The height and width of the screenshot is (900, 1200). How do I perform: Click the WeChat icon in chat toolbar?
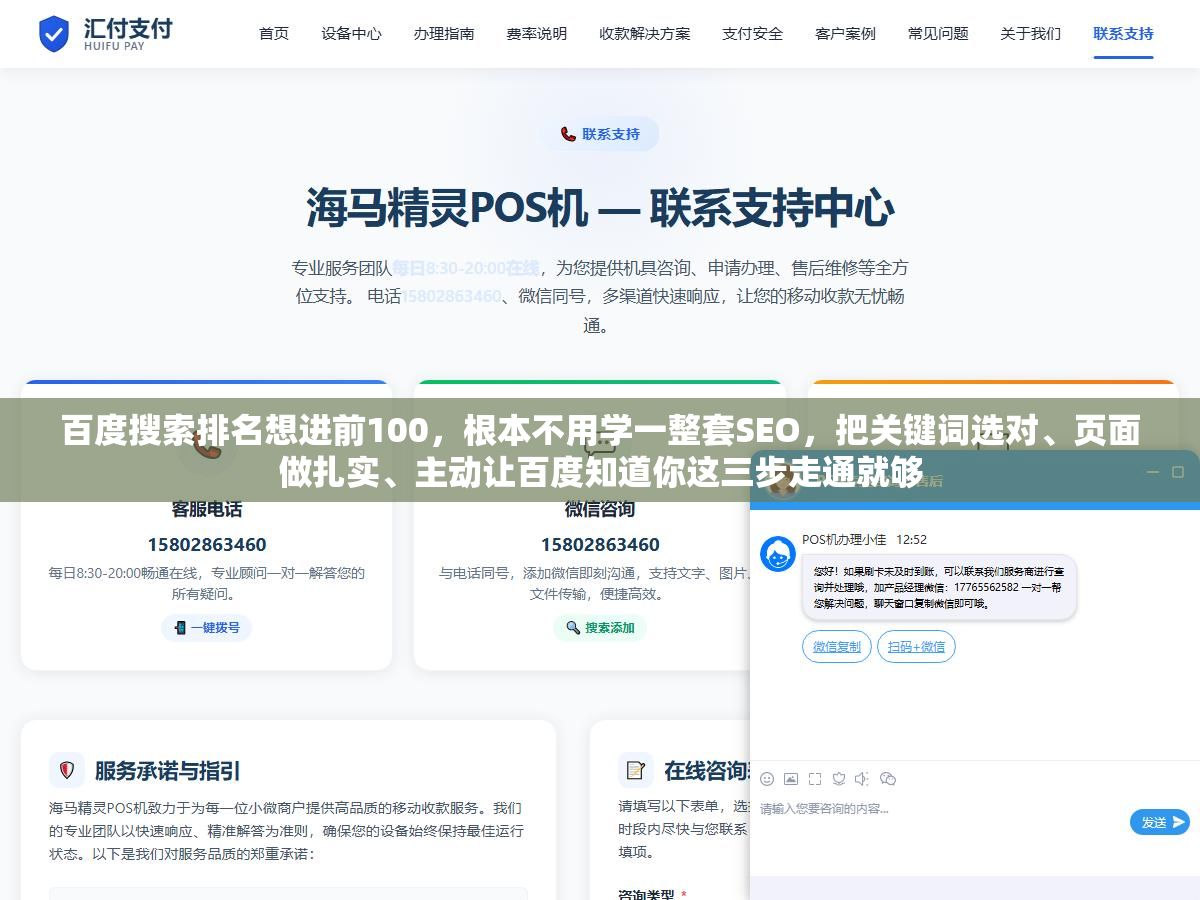click(x=888, y=779)
